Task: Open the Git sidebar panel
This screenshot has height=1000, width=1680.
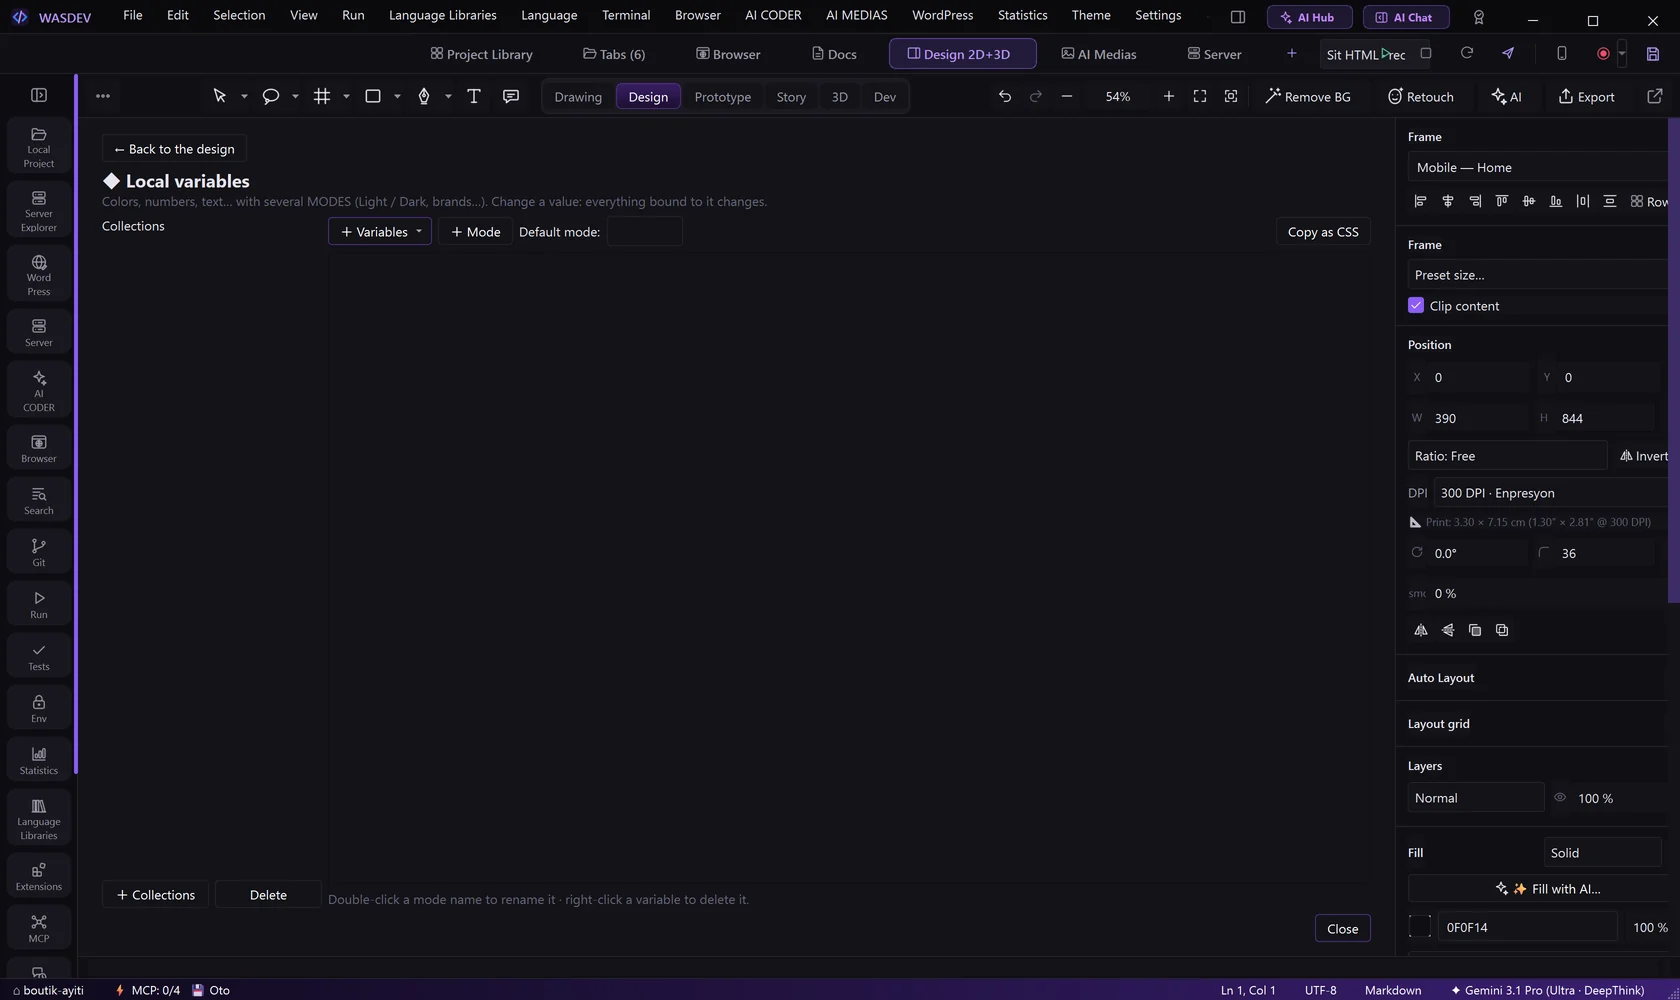Action: coord(39,552)
